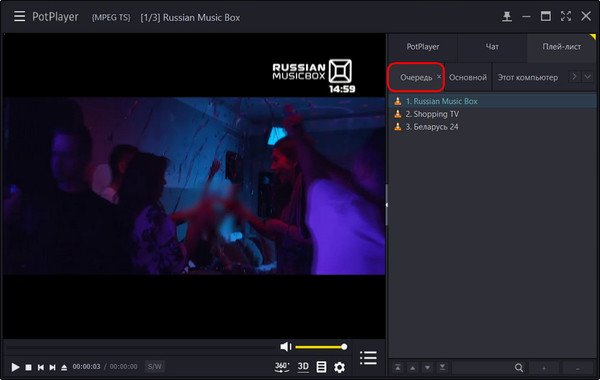600x380 pixels.
Task: Click the playlist search field
Action: click(x=483, y=368)
